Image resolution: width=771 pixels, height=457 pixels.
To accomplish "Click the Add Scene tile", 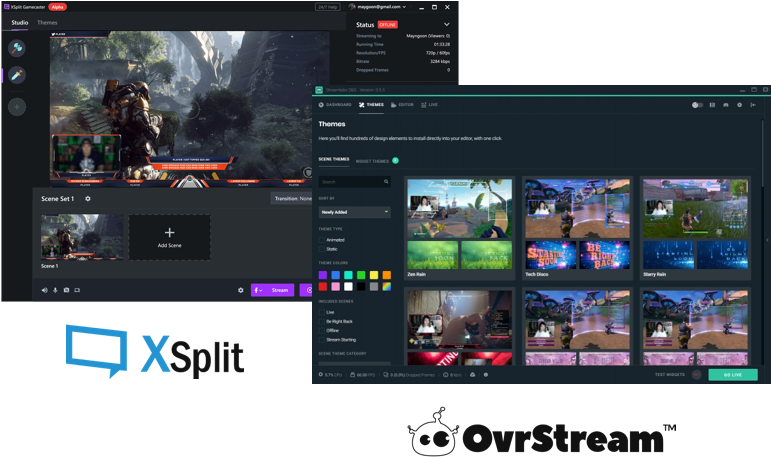I will [170, 237].
